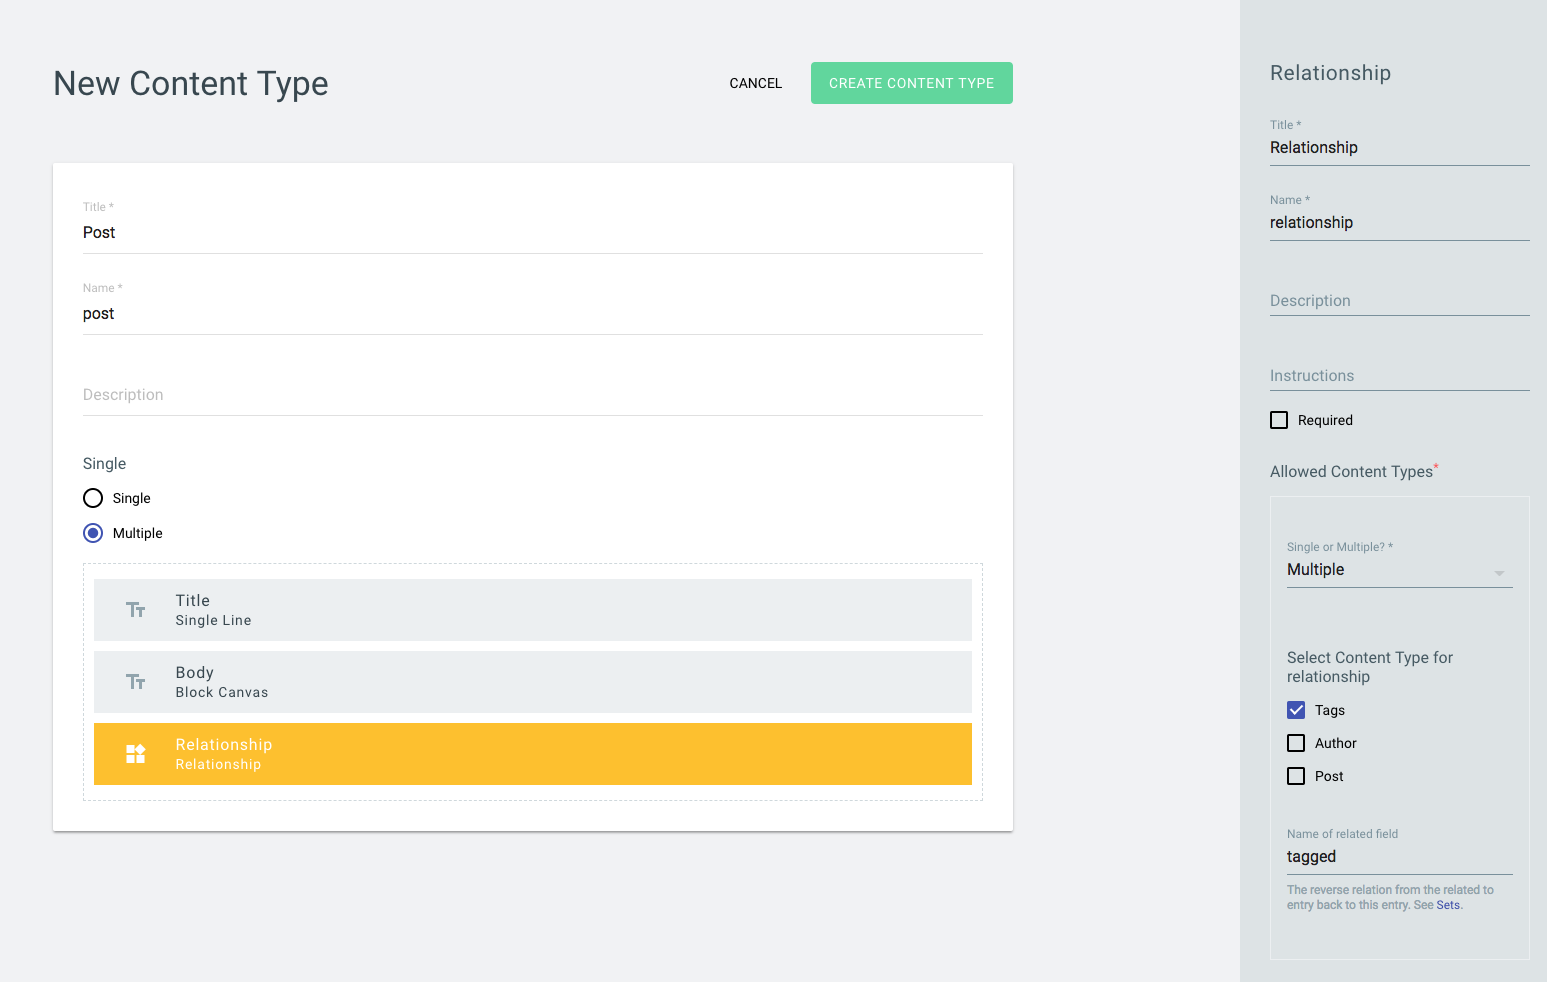Select the Multiple radio button
This screenshot has height=982, width=1547.
[93, 533]
